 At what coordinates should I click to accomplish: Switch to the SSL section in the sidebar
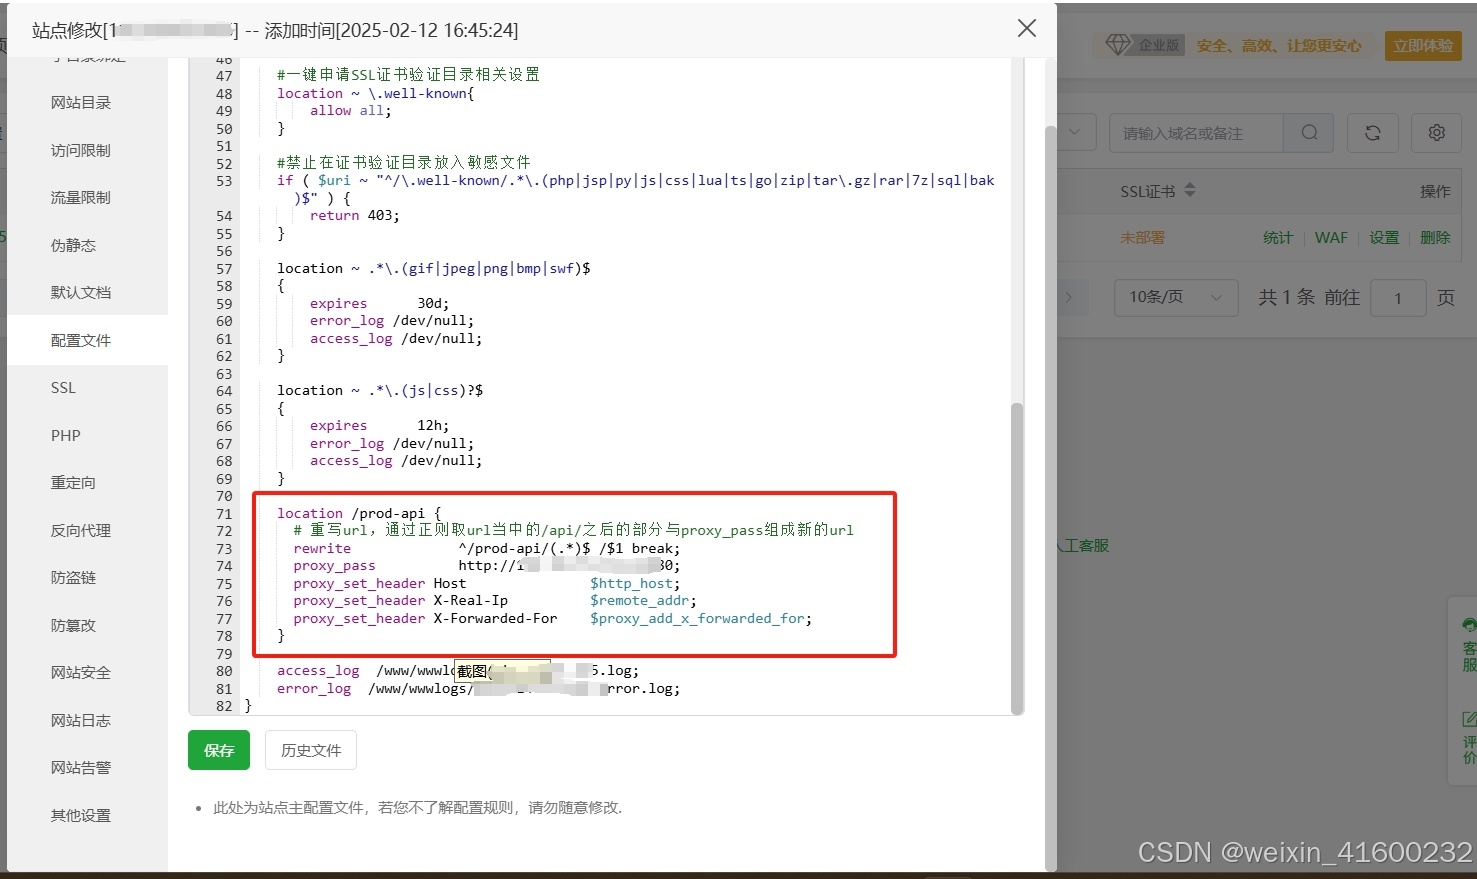[x=63, y=387]
